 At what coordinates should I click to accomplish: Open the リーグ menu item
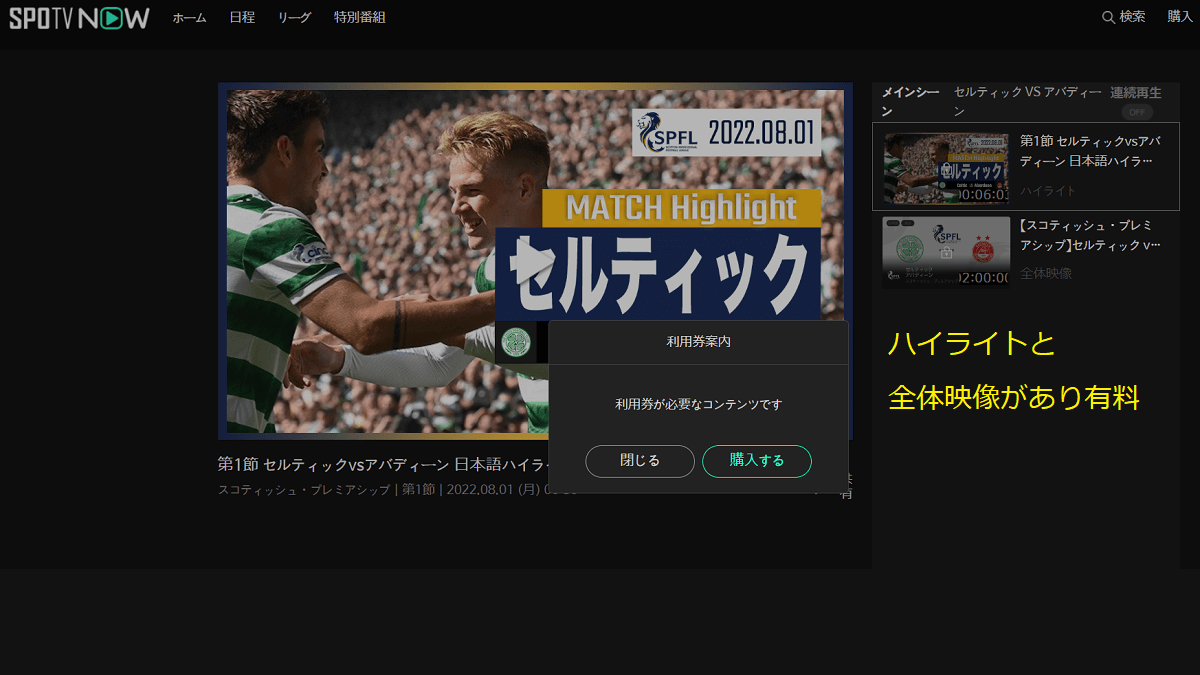[x=294, y=18]
